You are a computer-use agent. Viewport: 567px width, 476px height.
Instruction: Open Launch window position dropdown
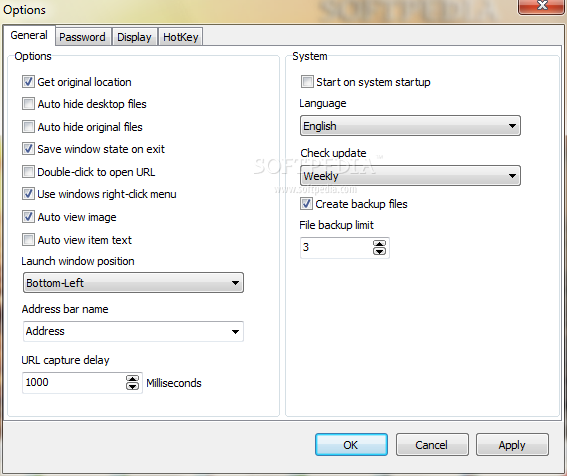tap(133, 282)
